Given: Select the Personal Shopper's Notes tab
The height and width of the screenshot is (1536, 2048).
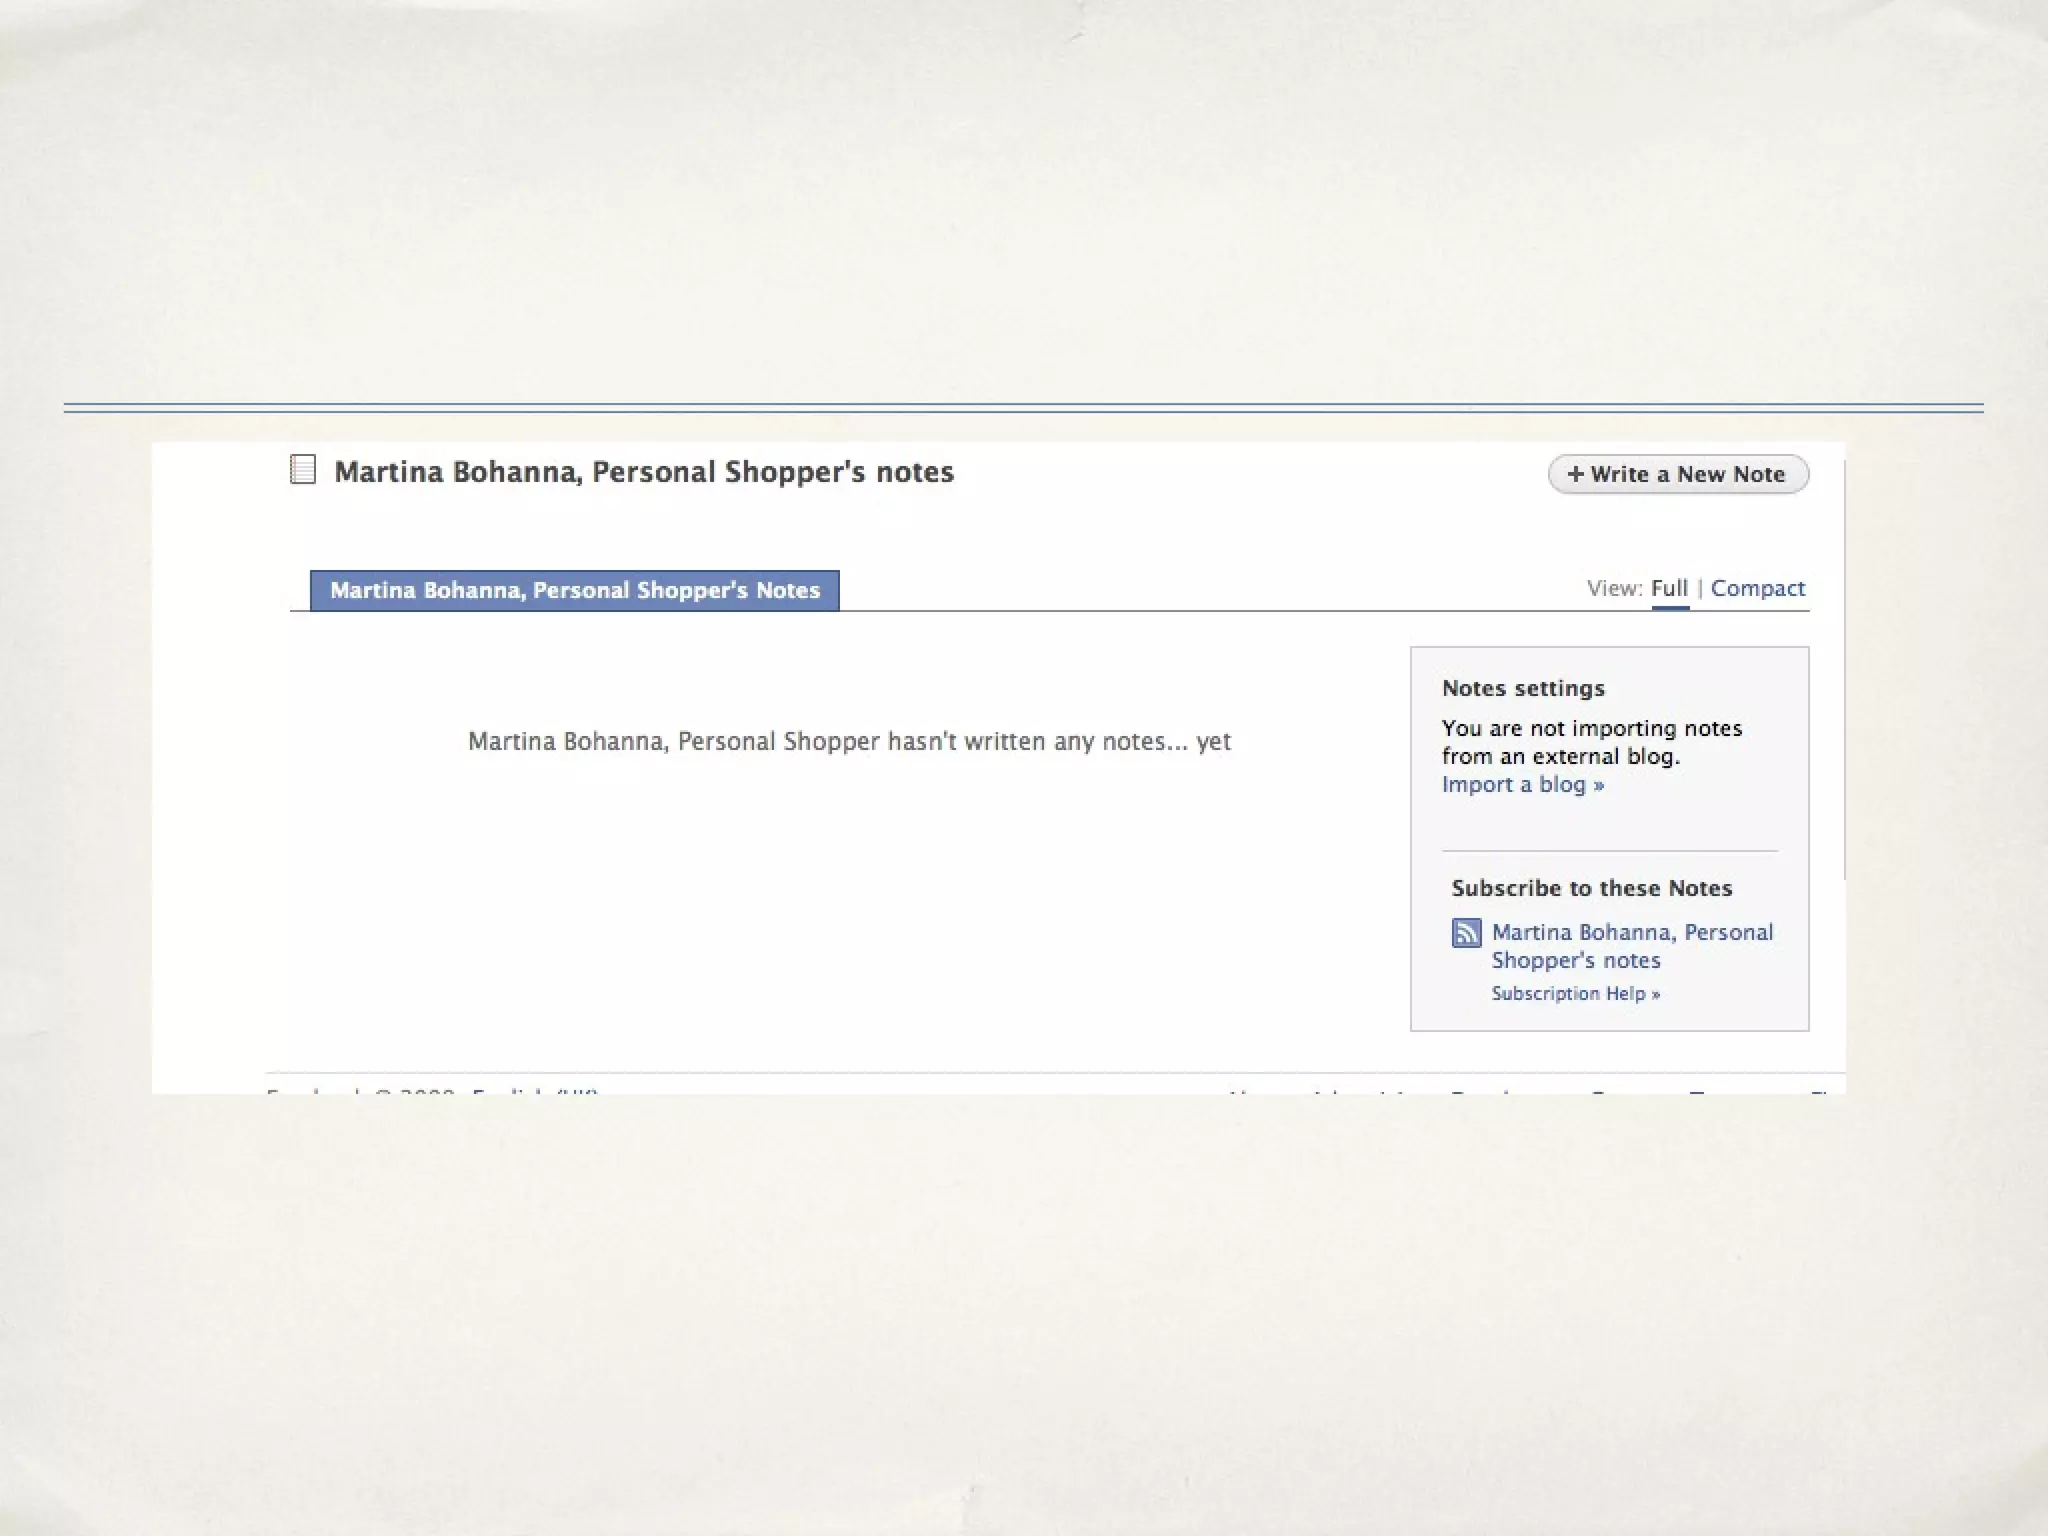Looking at the screenshot, I should (574, 590).
